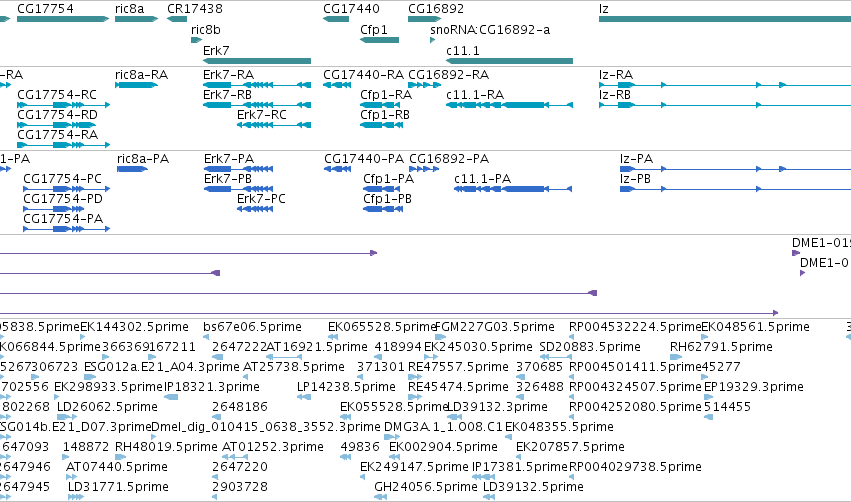Click EST bs67e06.5prime
The width and height of the screenshot is (851, 502).
252,327
